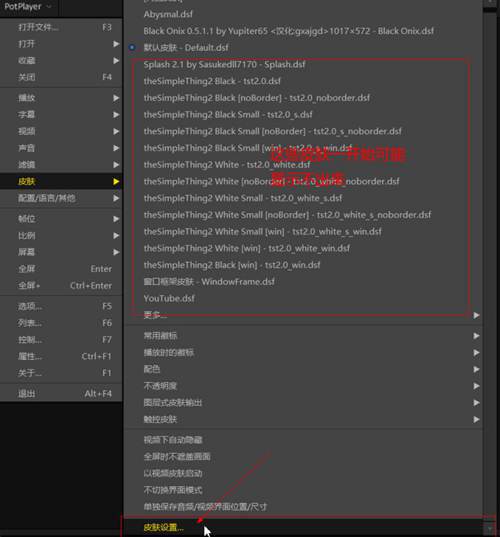500x537 pixels.
Task: Select theSimpleThing2 White [win] tst2.0_white_win.dsf skin
Action: pyautogui.click(x=303, y=248)
